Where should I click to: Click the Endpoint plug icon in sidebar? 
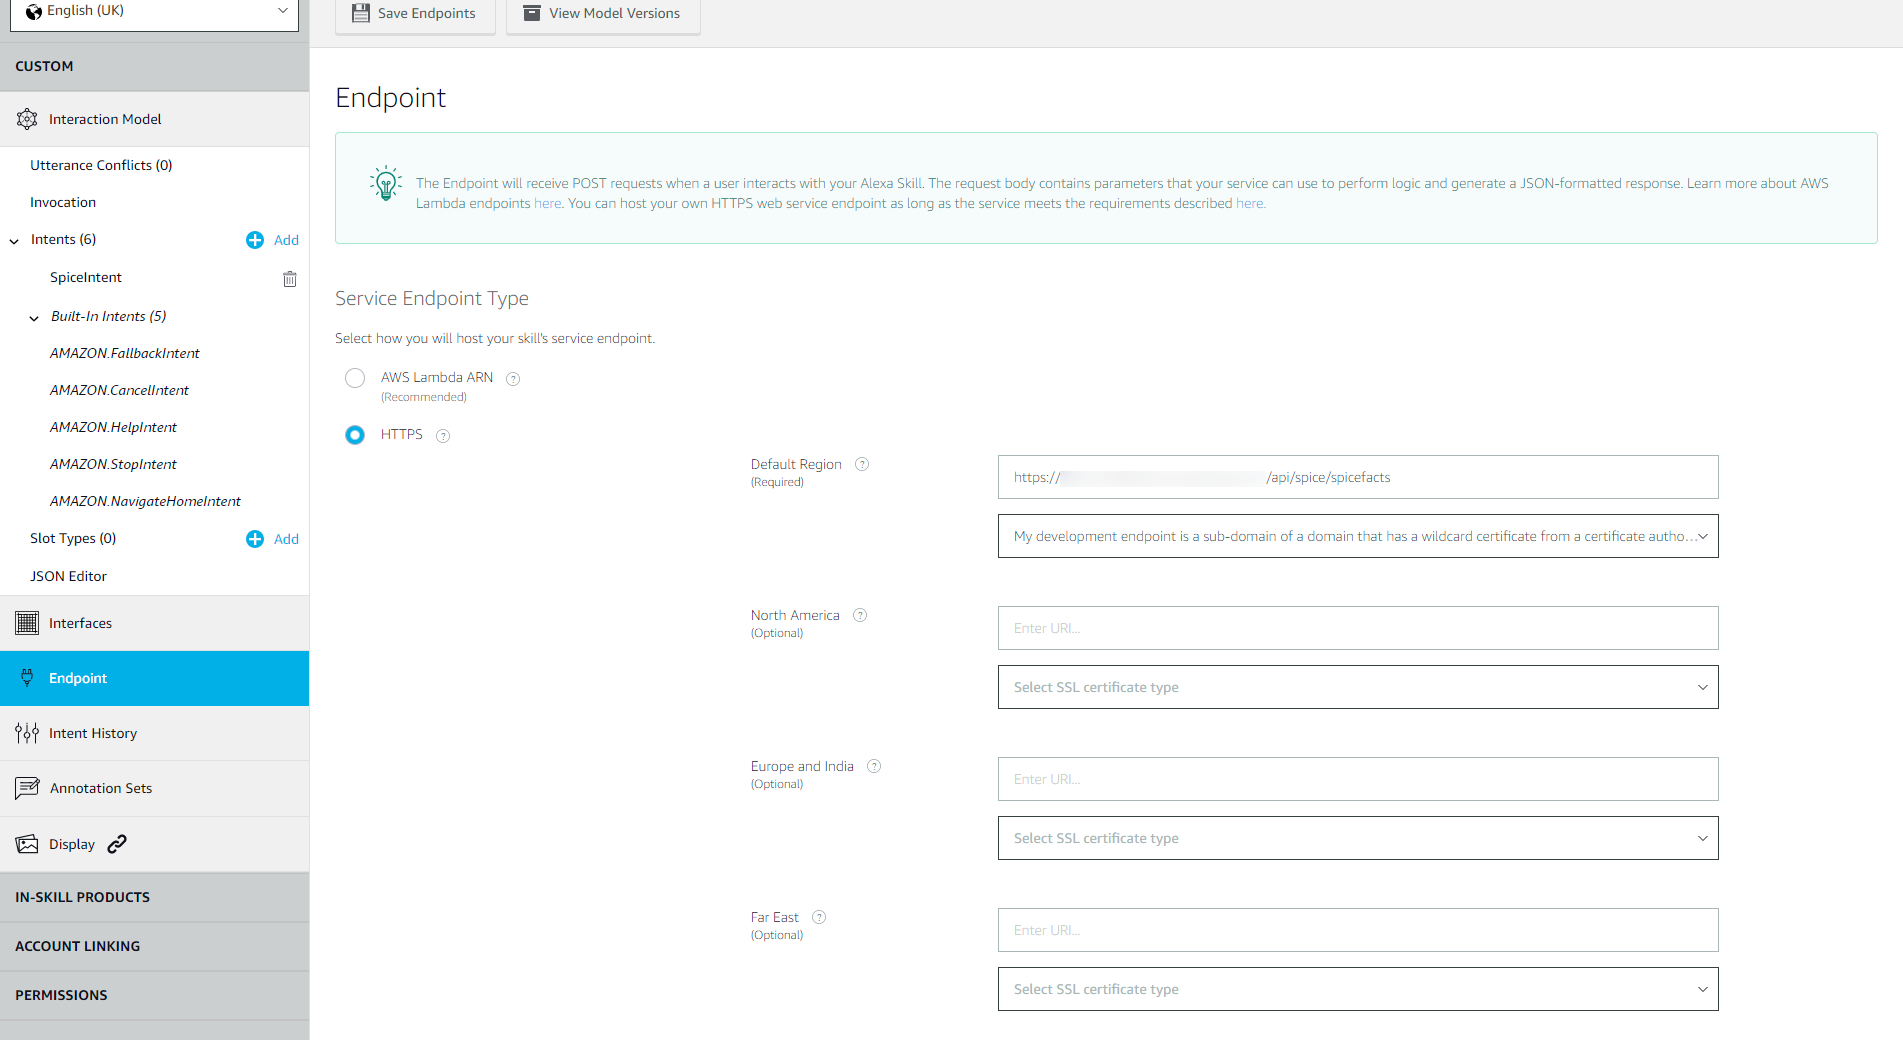(27, 678)
